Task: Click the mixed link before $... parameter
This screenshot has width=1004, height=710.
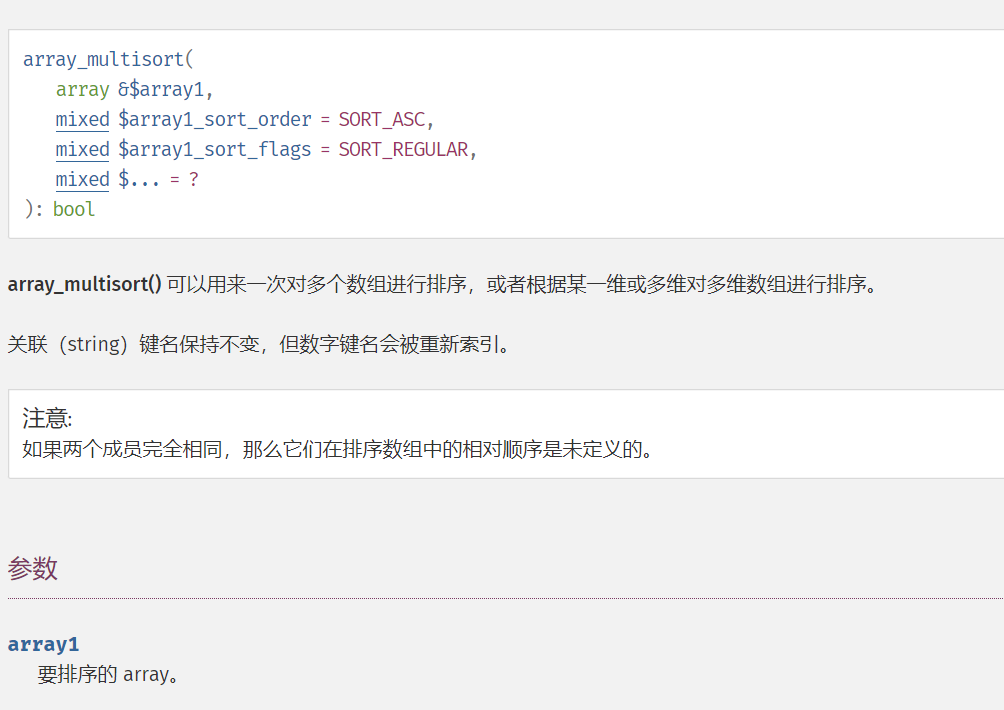Action: pos(83,180)
